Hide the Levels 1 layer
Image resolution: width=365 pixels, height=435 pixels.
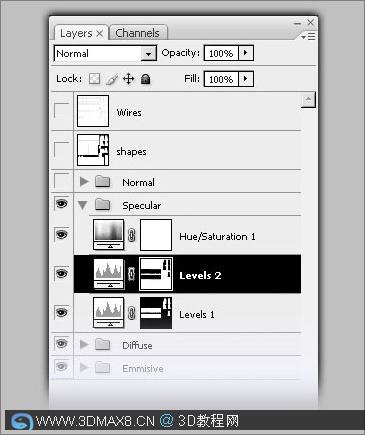[x=62, y=313]
